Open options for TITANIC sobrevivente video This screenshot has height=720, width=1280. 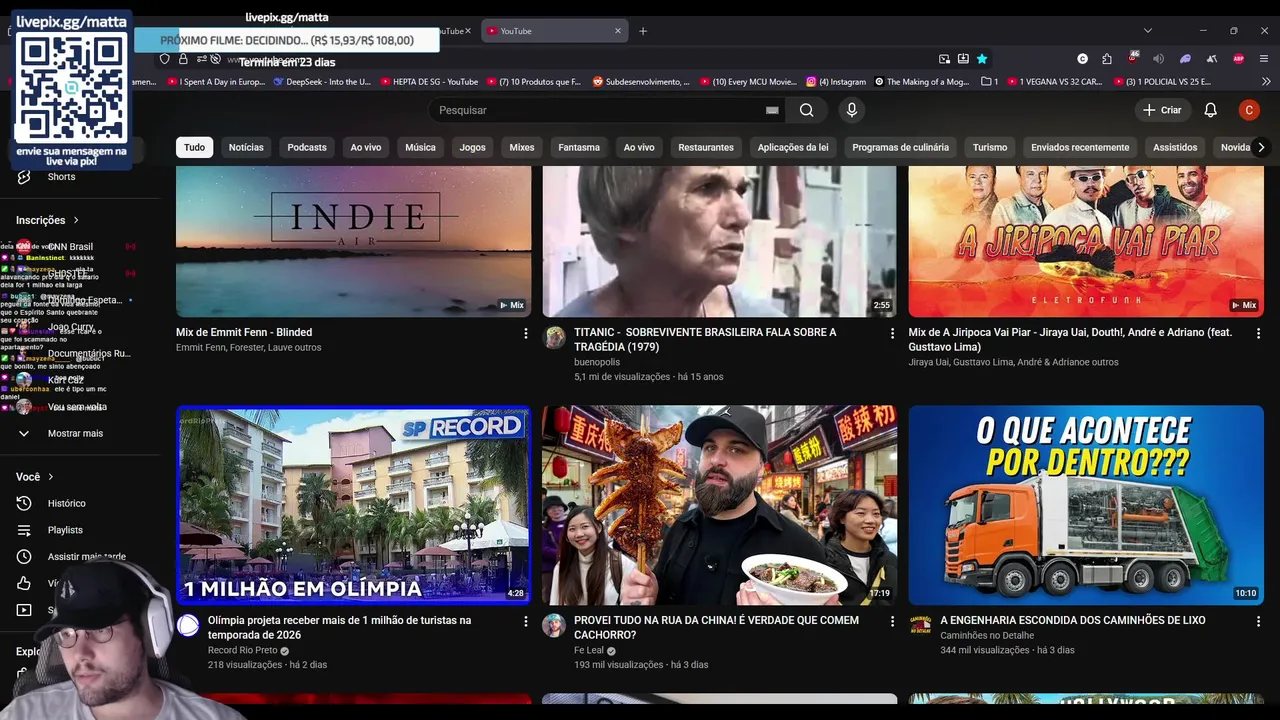892,333
